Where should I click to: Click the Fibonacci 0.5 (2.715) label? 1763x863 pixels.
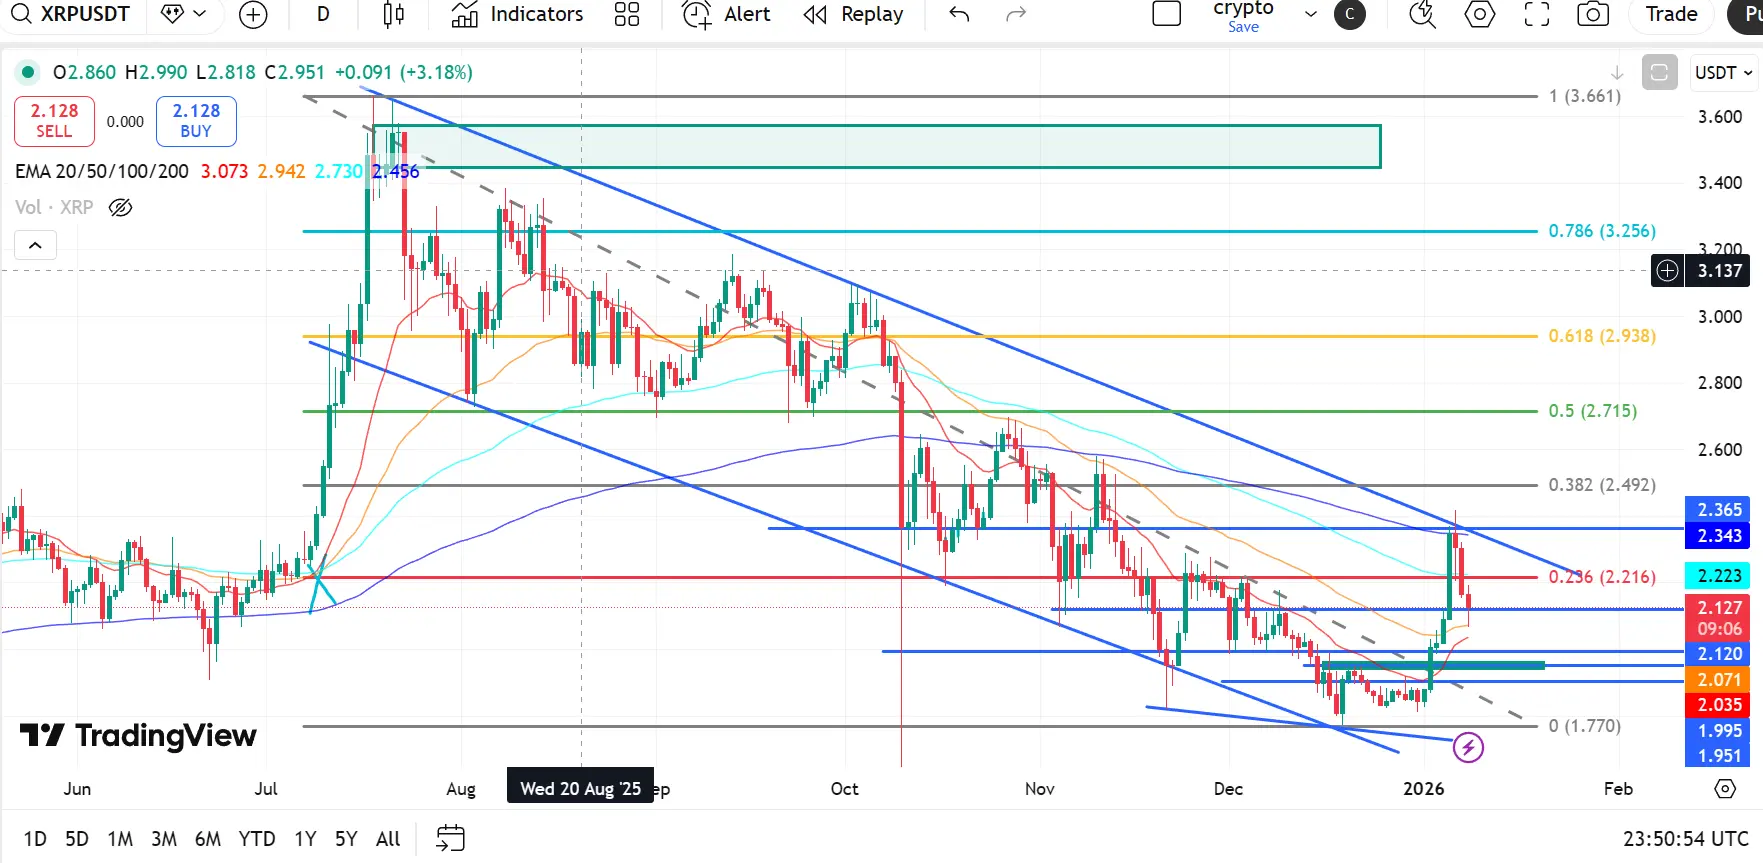click(1593, 411)
